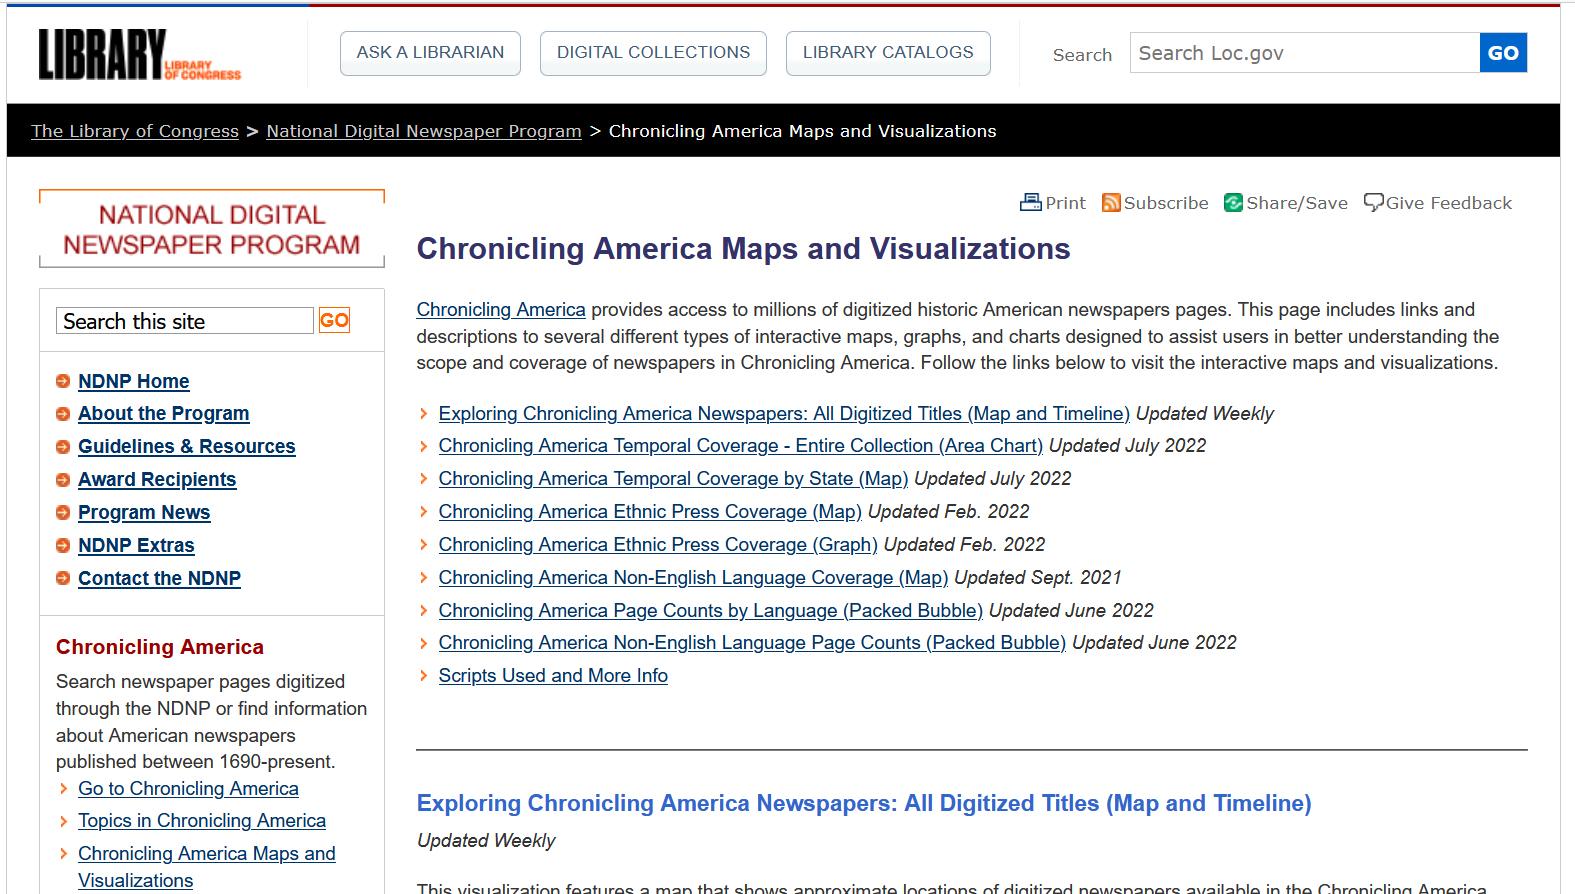Open Contact the NDNP in sidebar

[x=160, y=578]
